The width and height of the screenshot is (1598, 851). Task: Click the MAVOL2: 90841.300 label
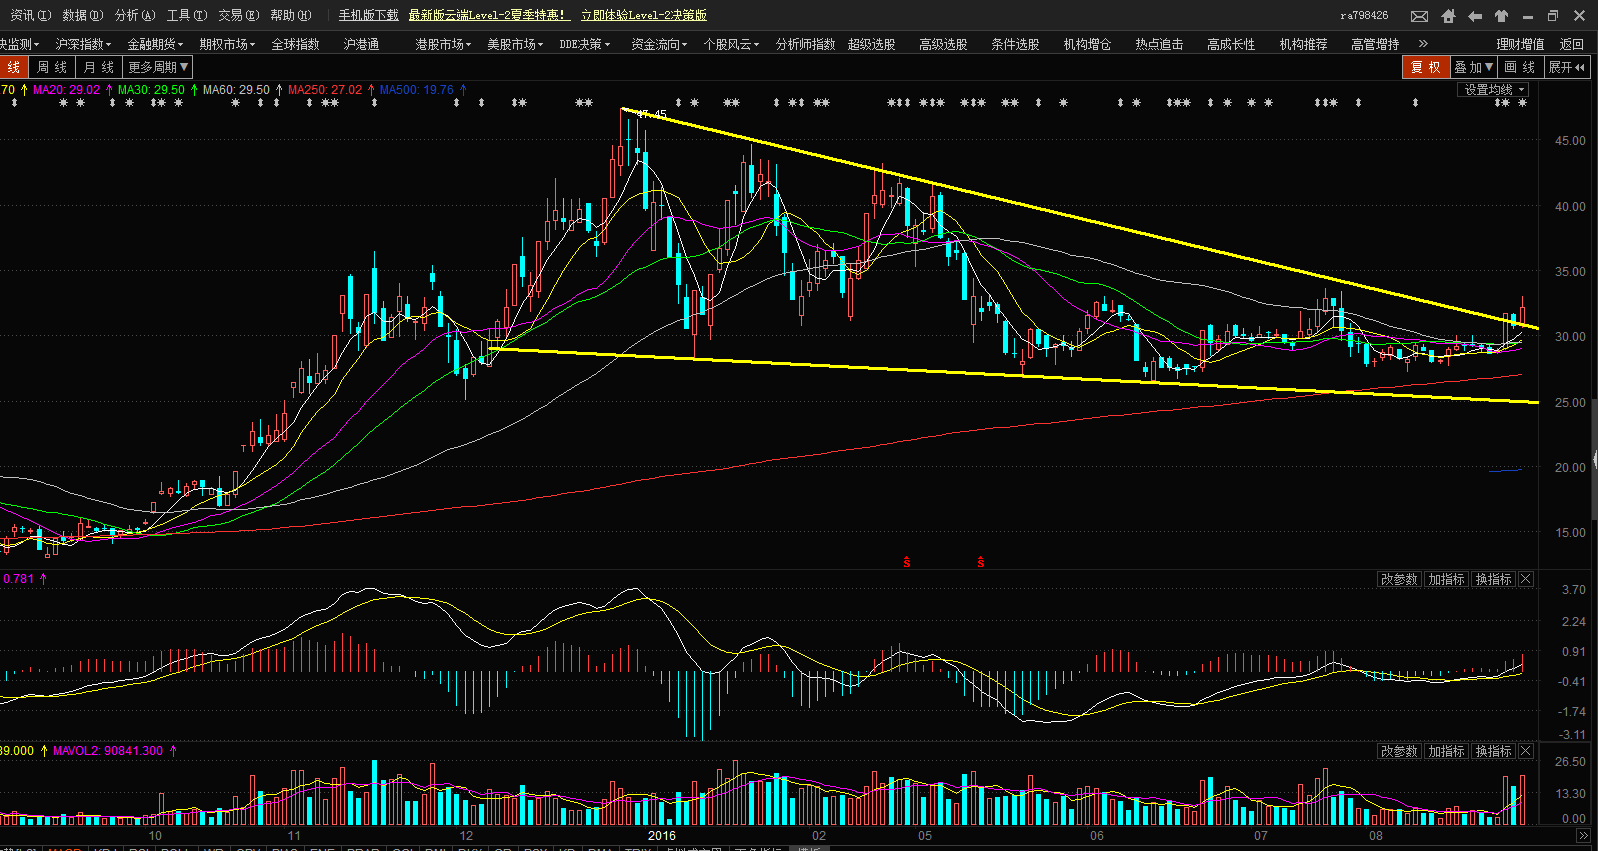(x=108, y=751)
